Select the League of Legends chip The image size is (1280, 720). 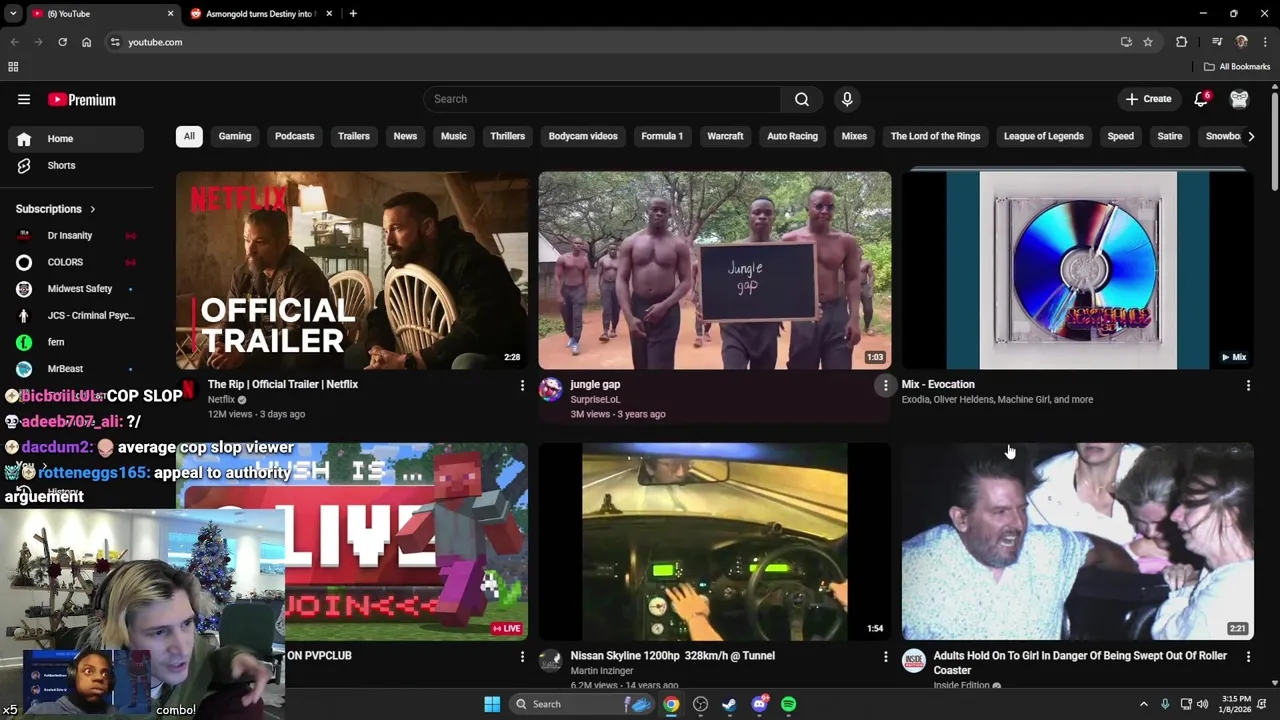click(1043, 136)
